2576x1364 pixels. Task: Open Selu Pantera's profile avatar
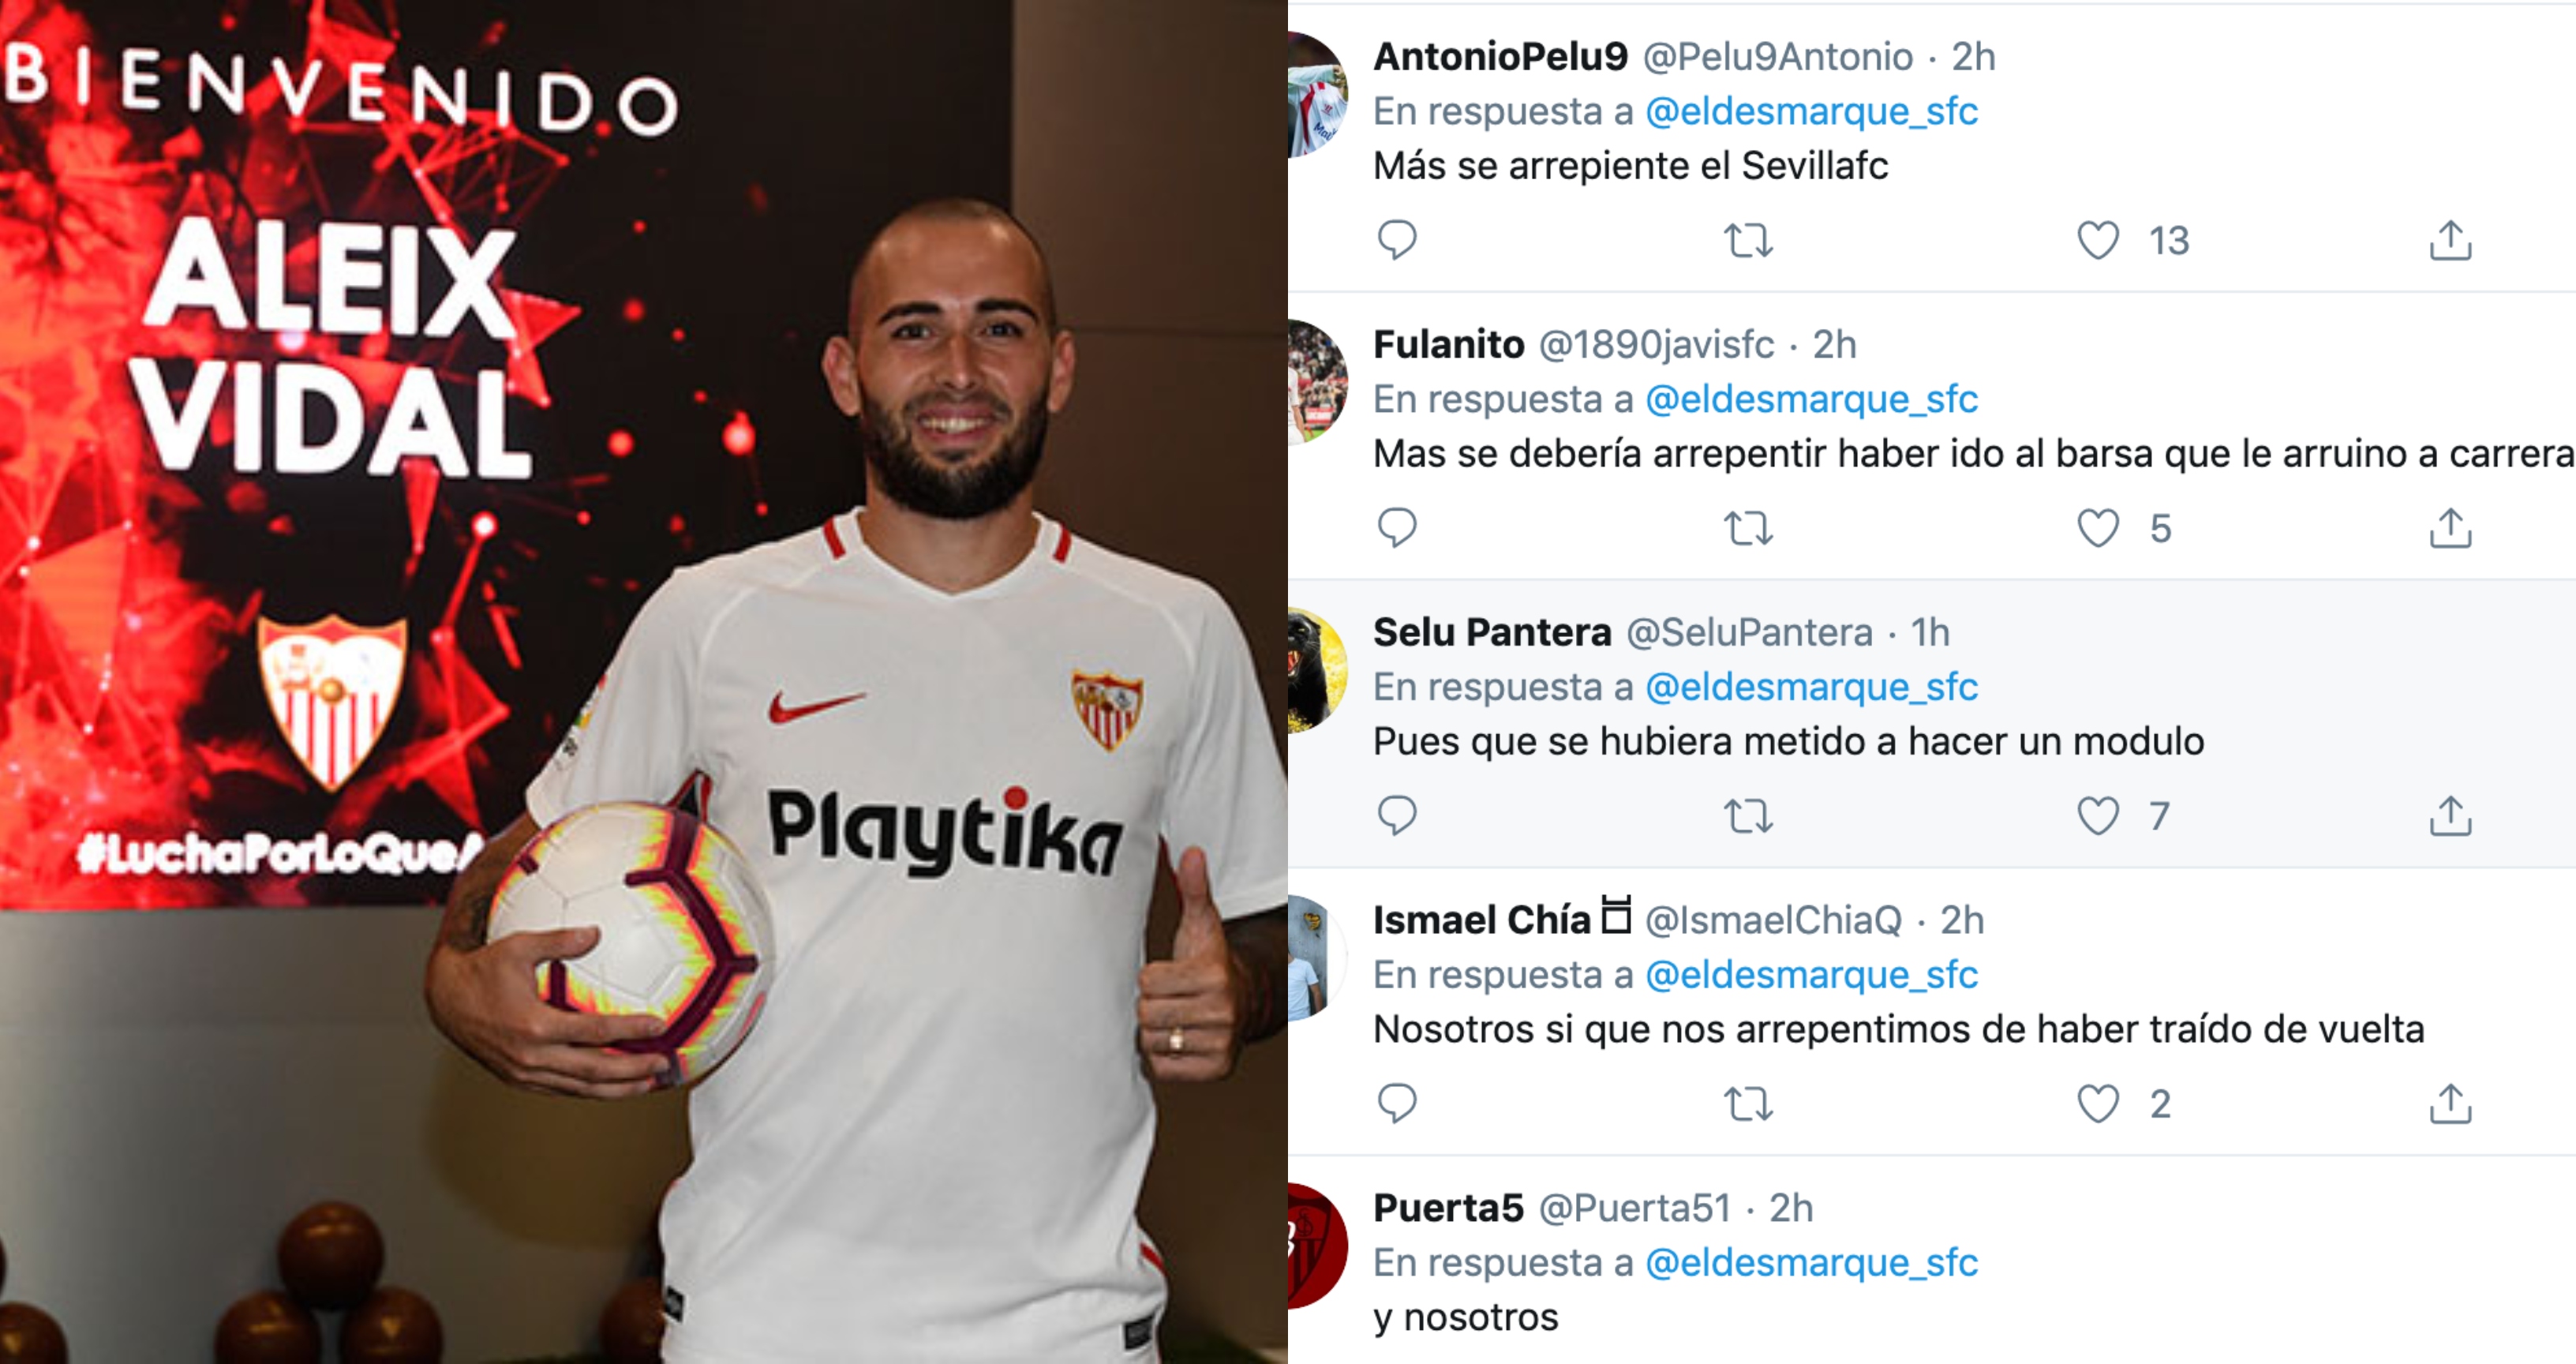(1317, 670)
